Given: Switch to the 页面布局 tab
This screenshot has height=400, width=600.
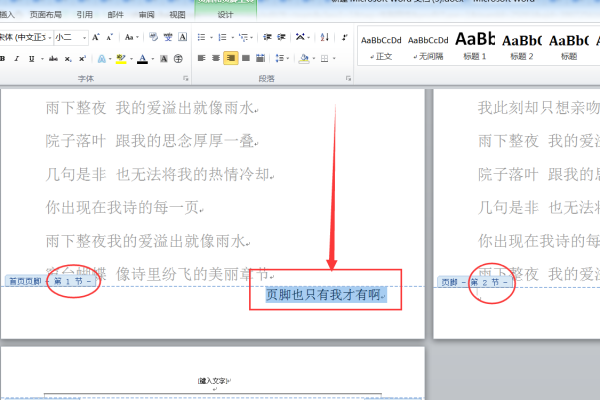Looking at the screenshot, I should (46, 15).
